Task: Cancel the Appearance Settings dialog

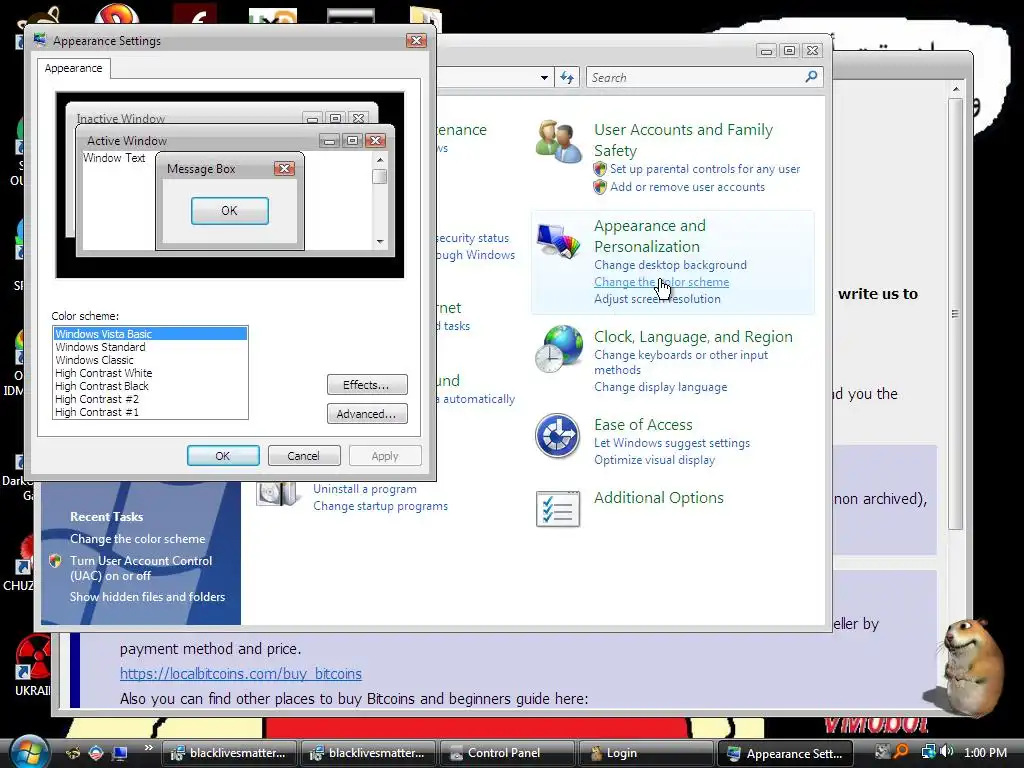Action: 304,456
